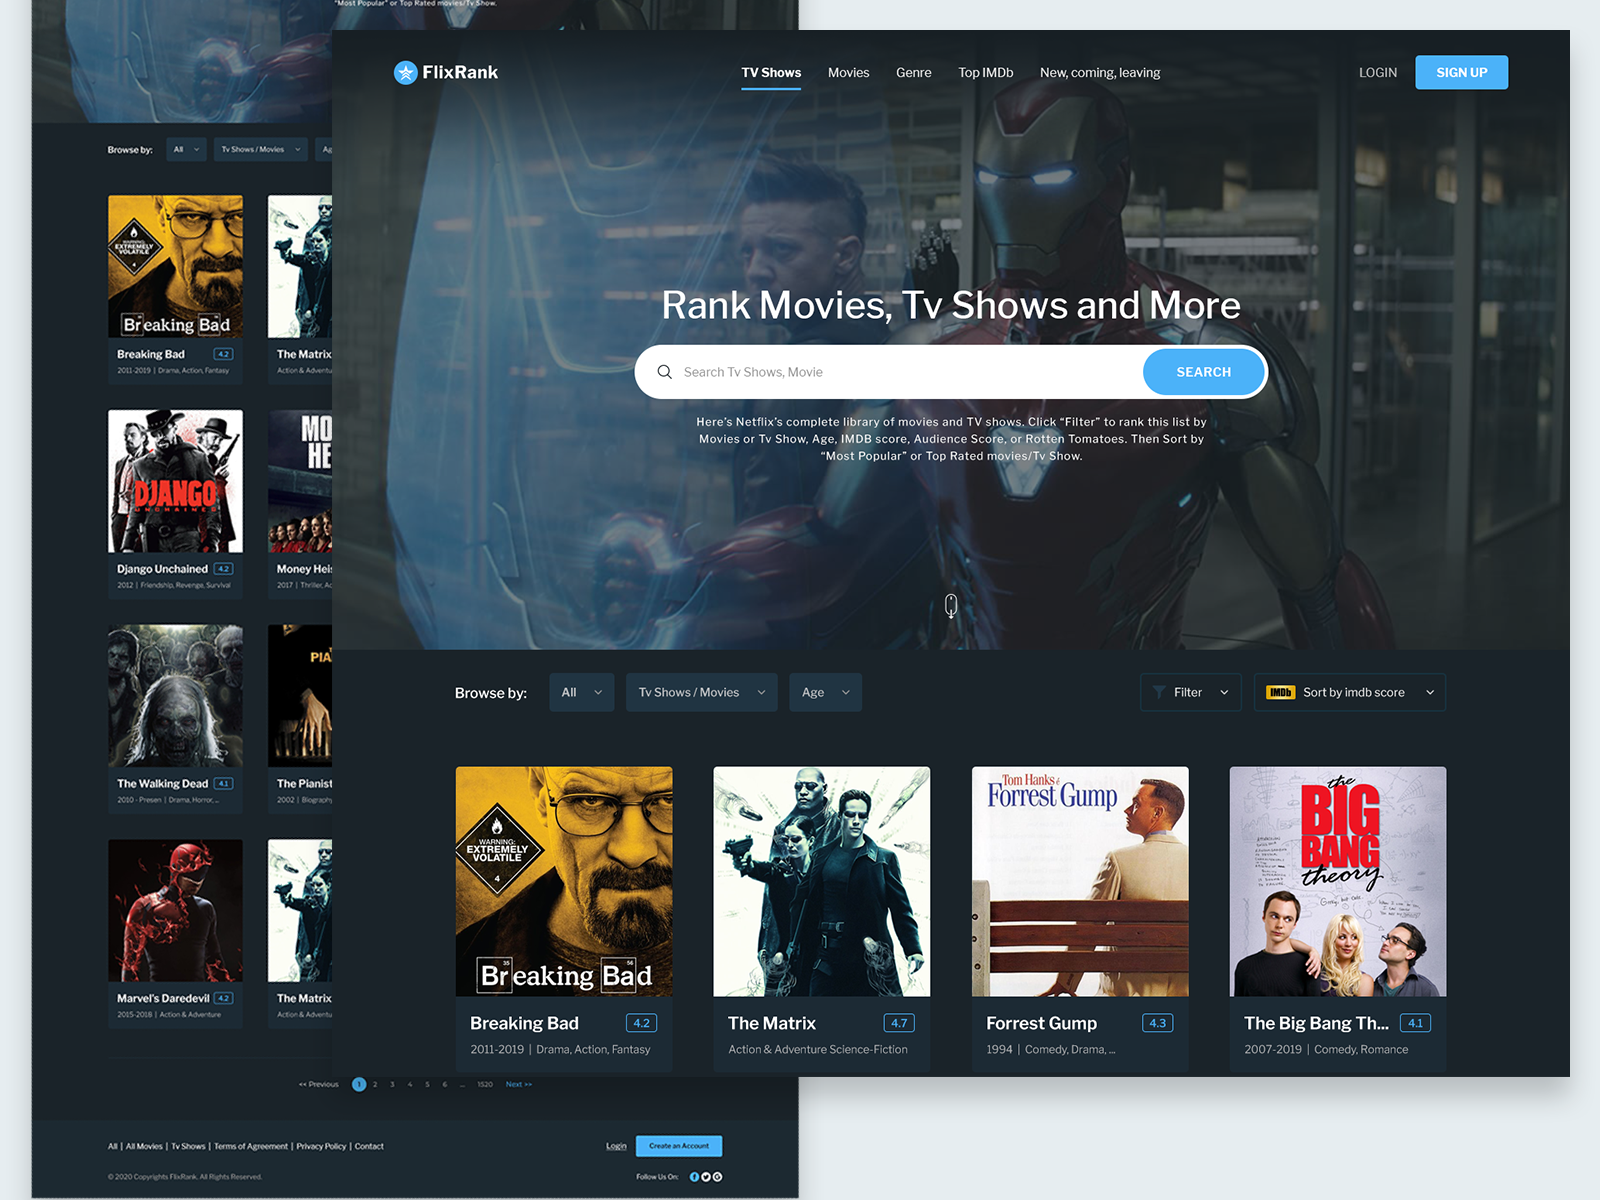Click the LOGIN link in header
The image size is (1600, 1200).
[x=1377, y=73]
